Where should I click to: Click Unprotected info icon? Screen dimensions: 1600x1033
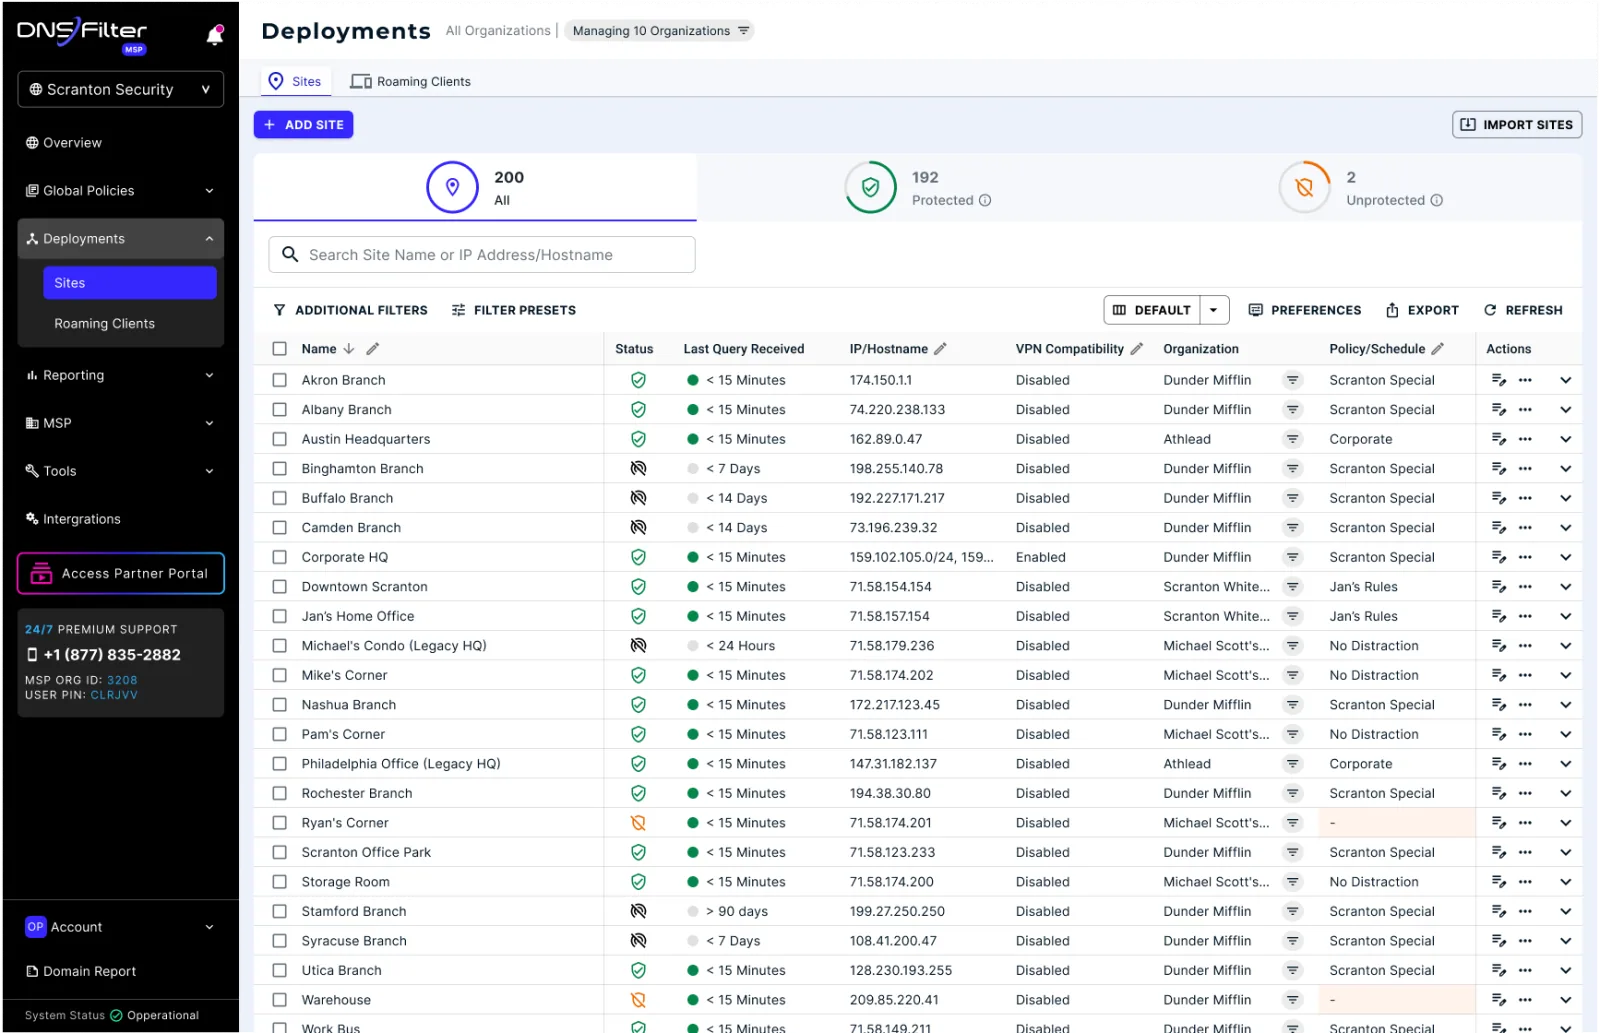tap(1437, 200)
